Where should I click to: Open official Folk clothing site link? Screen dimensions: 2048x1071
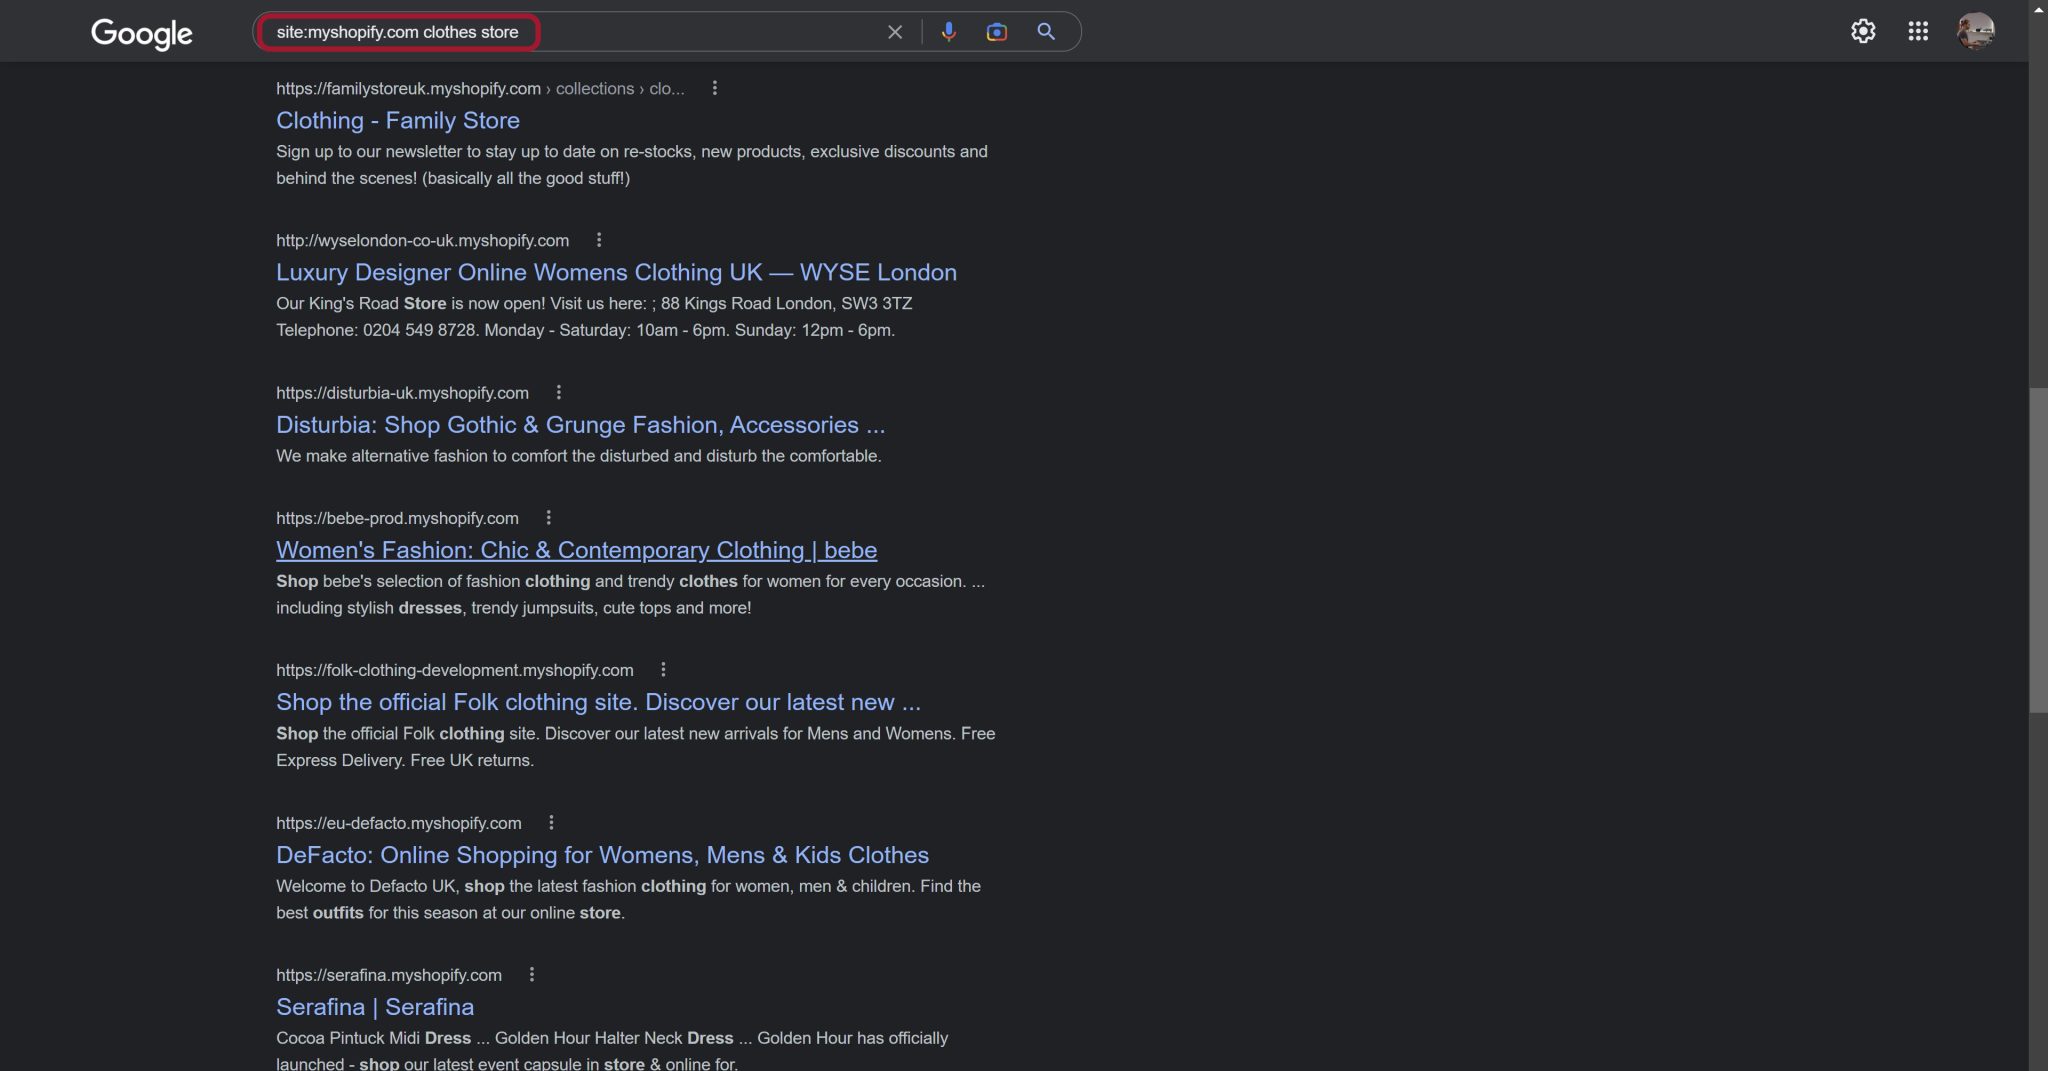click(598, 702)
